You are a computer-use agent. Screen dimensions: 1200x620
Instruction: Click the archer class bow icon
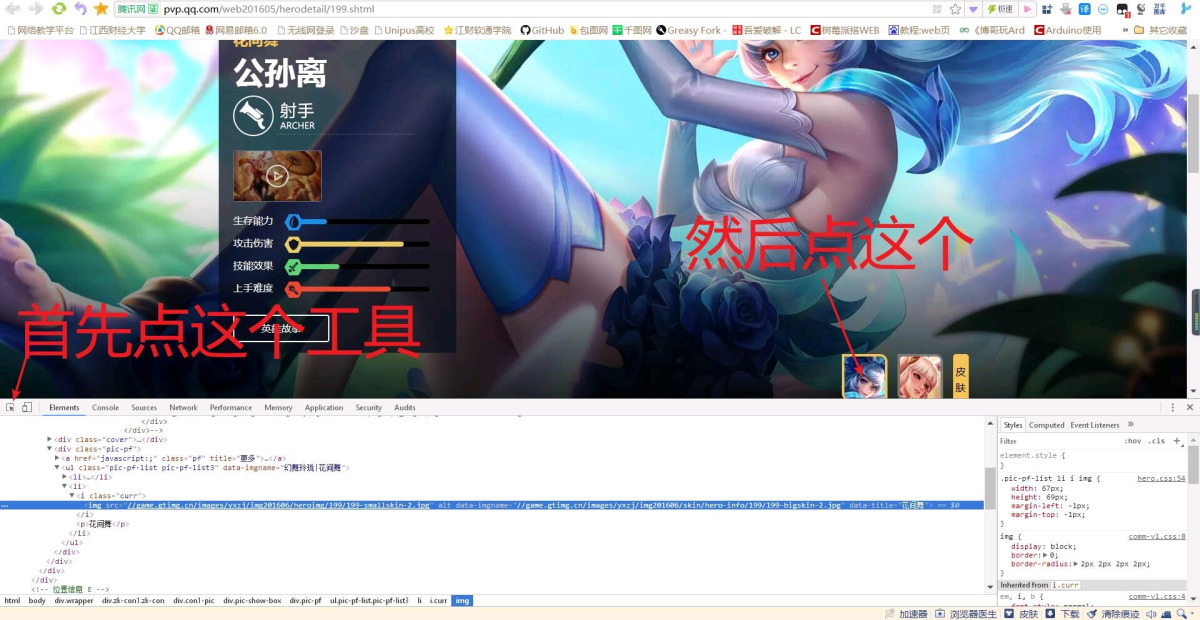point(253,116)
